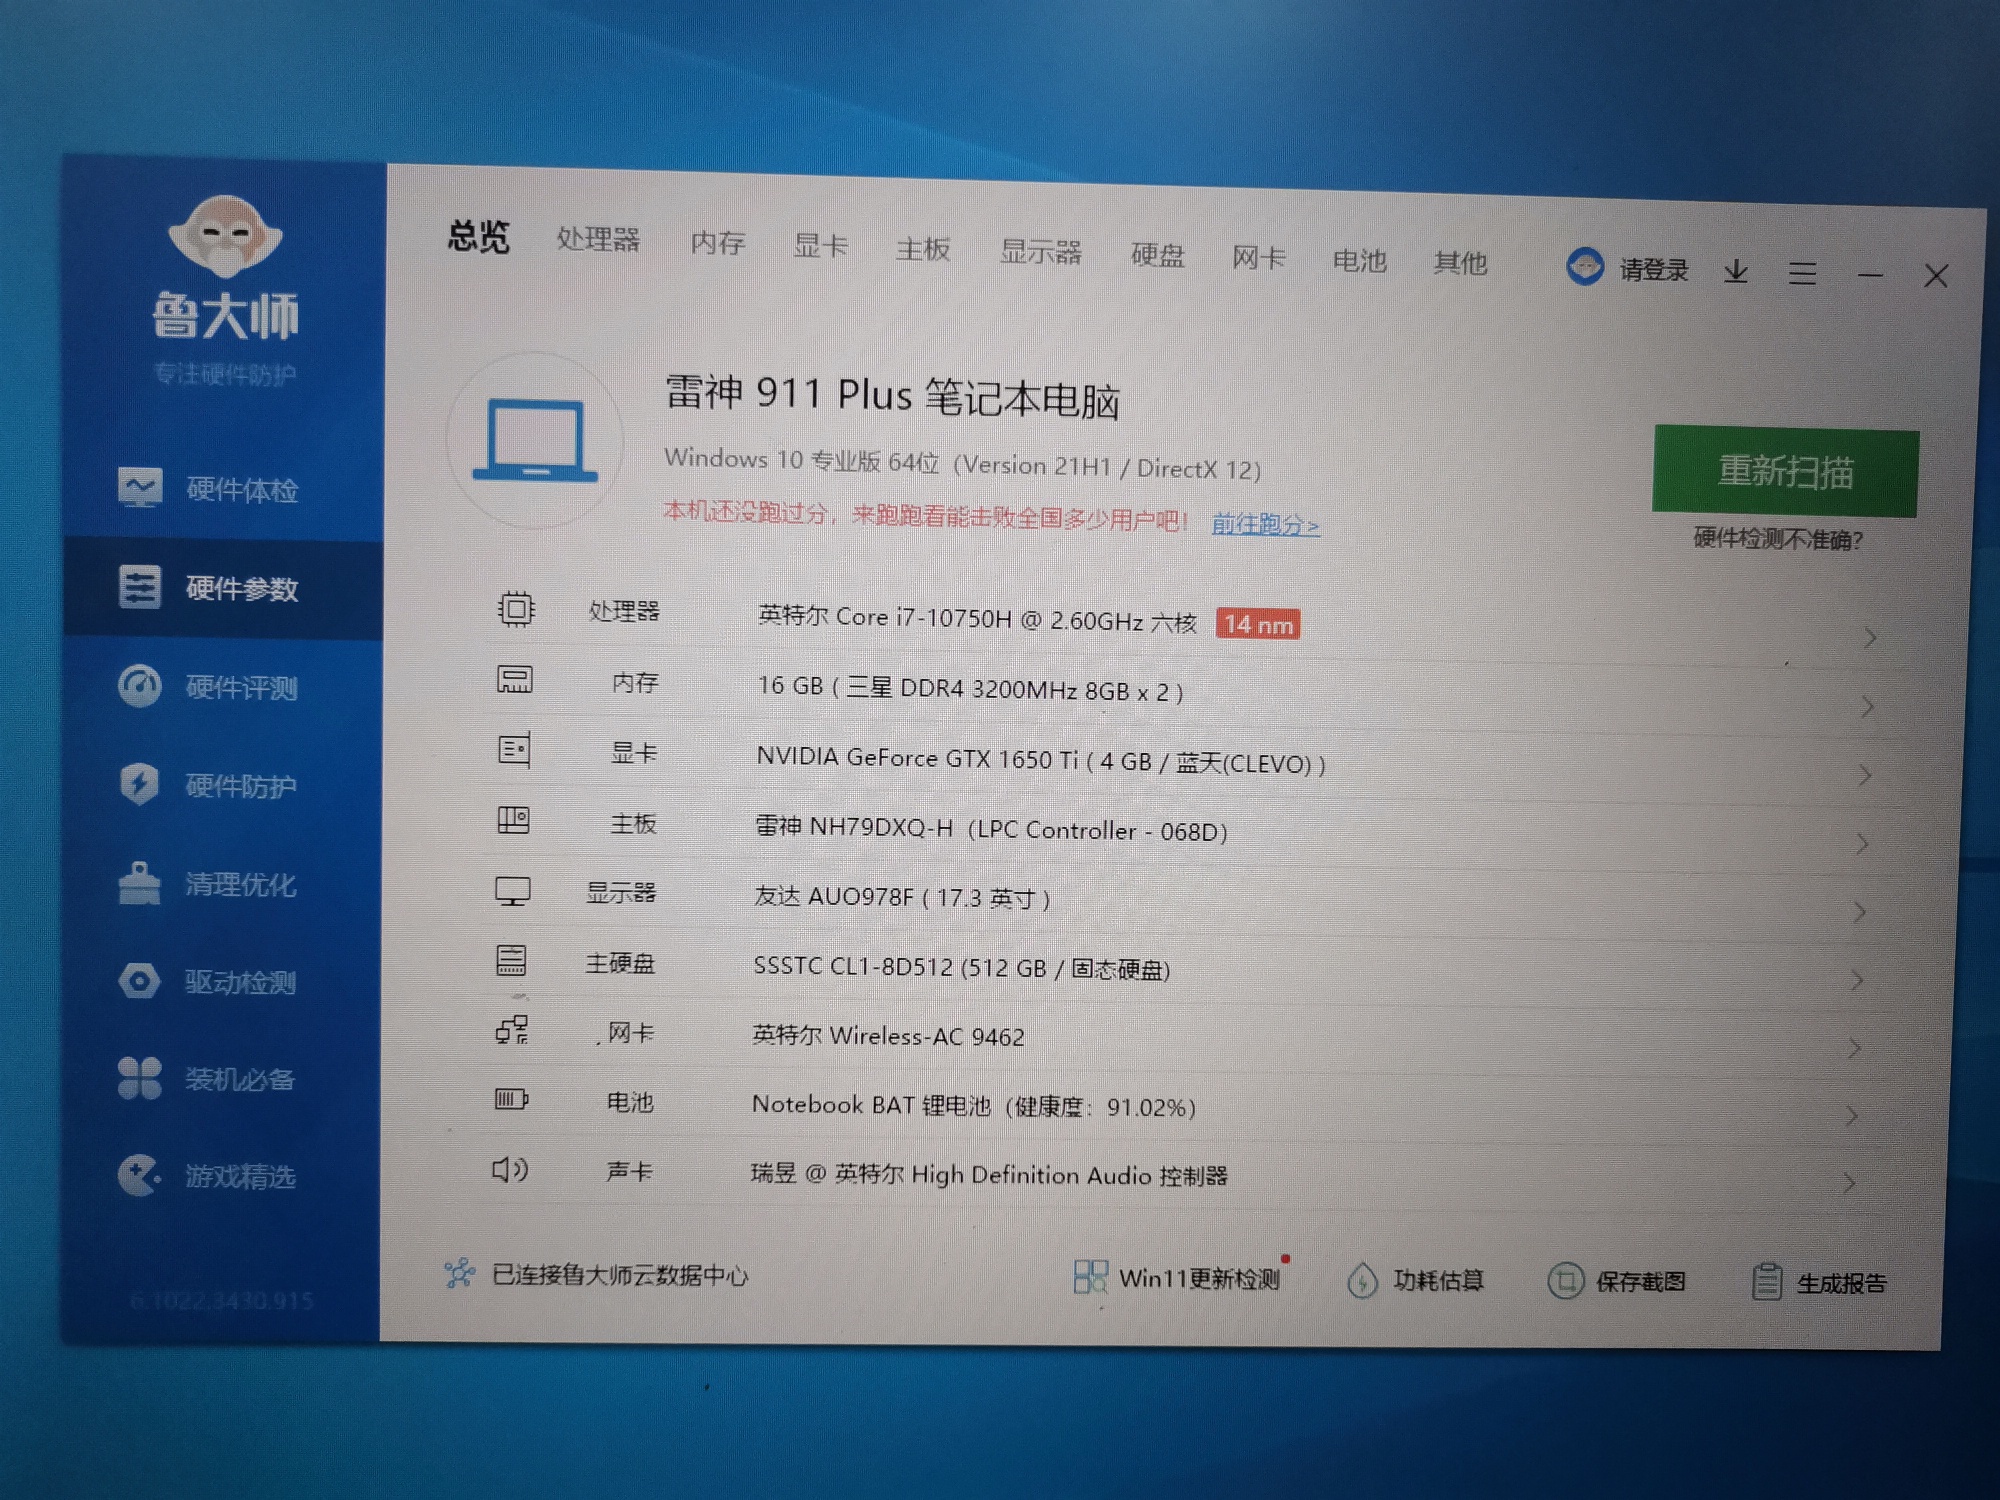Click text Notebook BAT 锂电池 health value

[x=974, y=1105]
